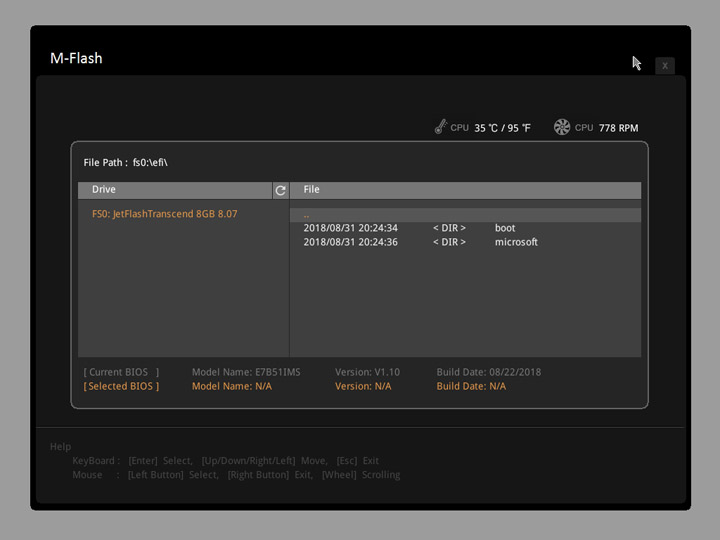
Task: Click the CPU temperature reading
Action: pos(502,128)
